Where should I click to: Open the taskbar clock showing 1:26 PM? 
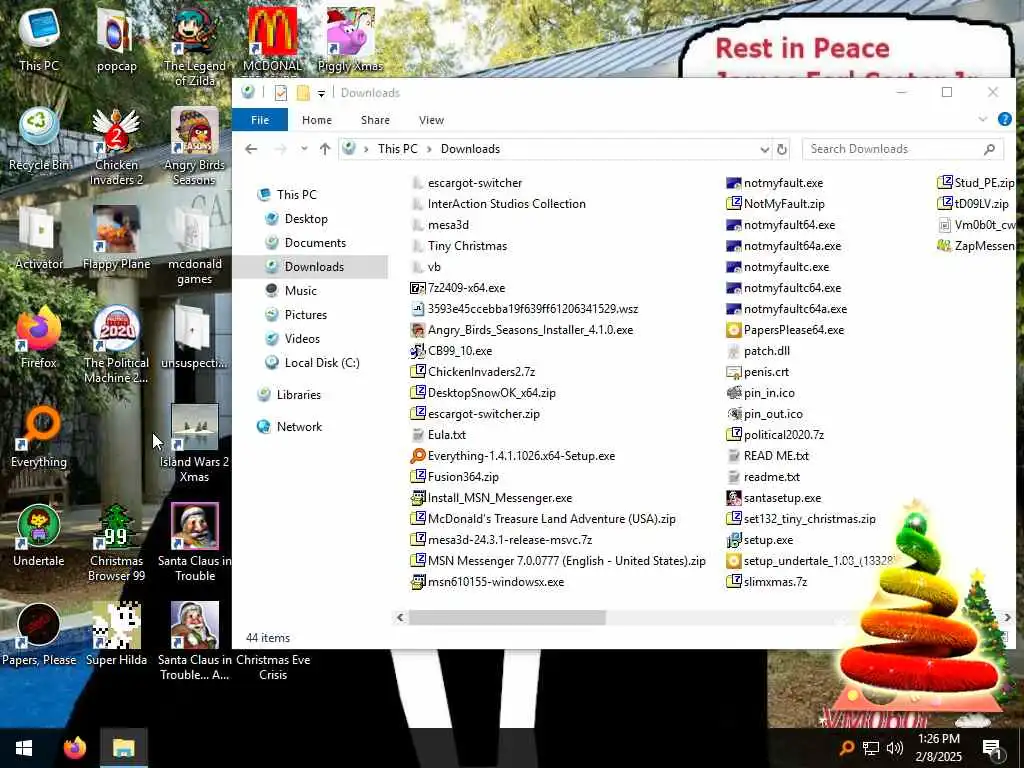tap(938, 748)
